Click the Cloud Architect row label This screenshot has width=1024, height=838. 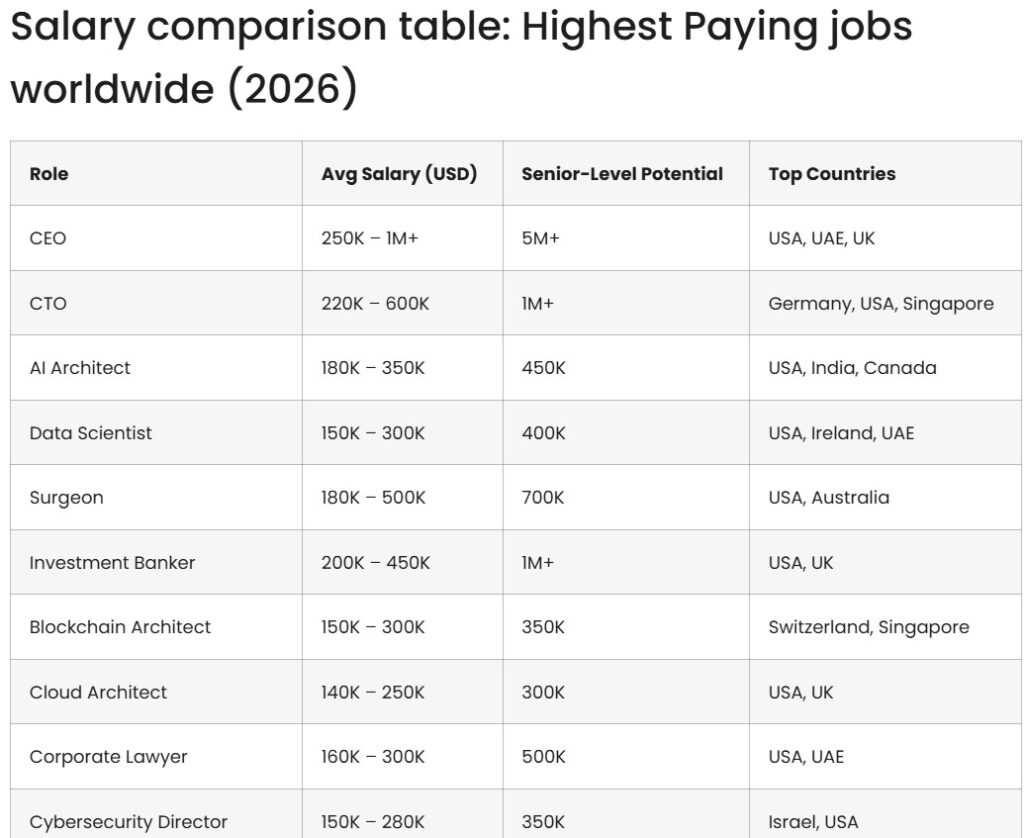[98, 692]
